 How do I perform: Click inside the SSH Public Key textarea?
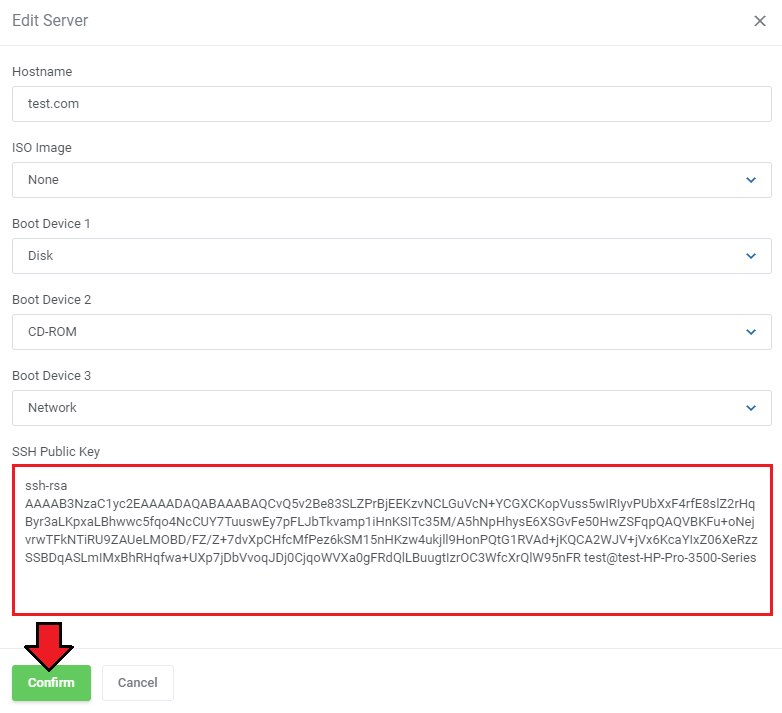pos(392,540)
